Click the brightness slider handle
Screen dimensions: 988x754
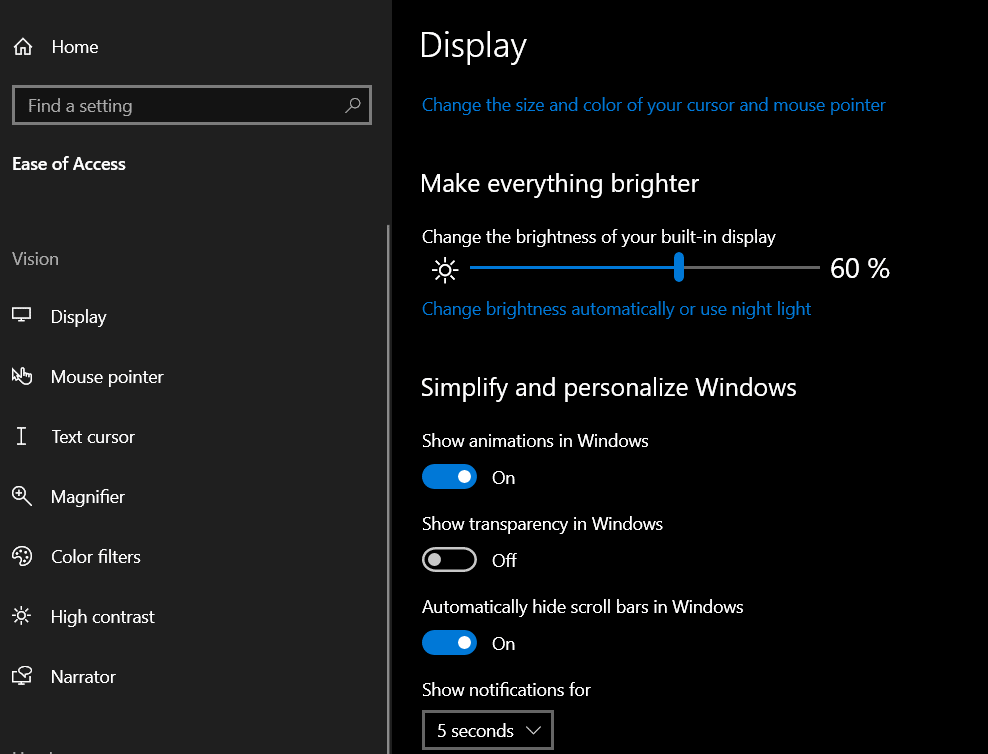679,267
